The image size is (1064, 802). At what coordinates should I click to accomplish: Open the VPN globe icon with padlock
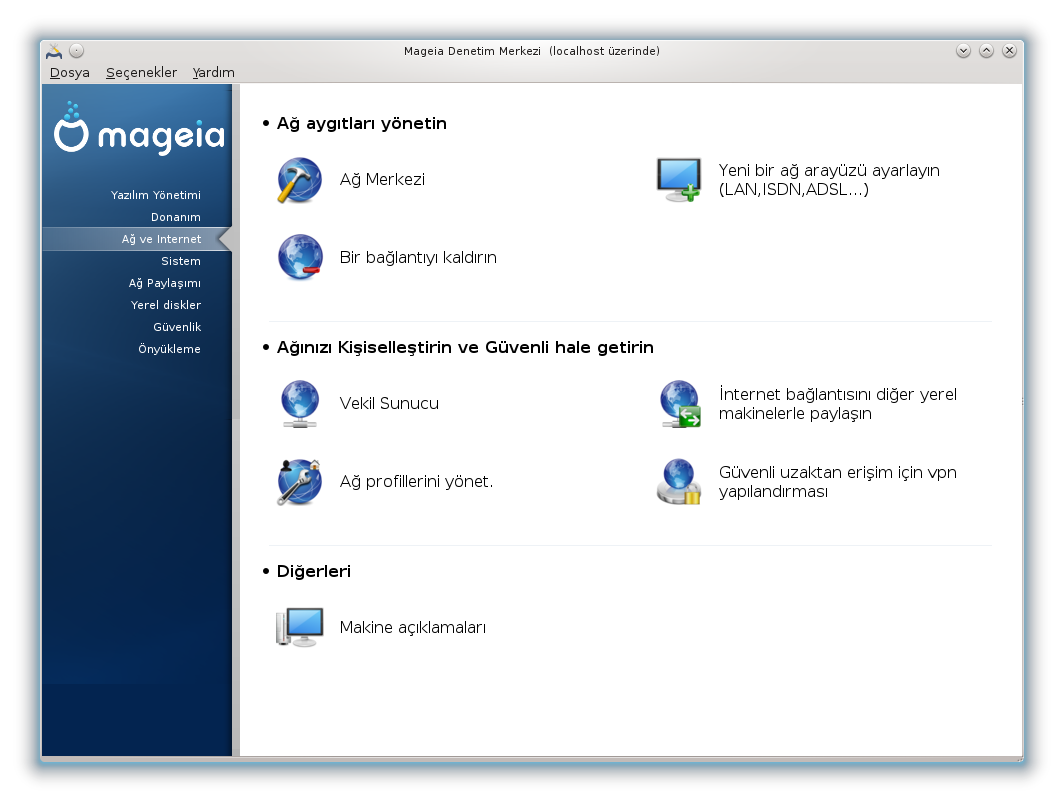click(679, 482)
